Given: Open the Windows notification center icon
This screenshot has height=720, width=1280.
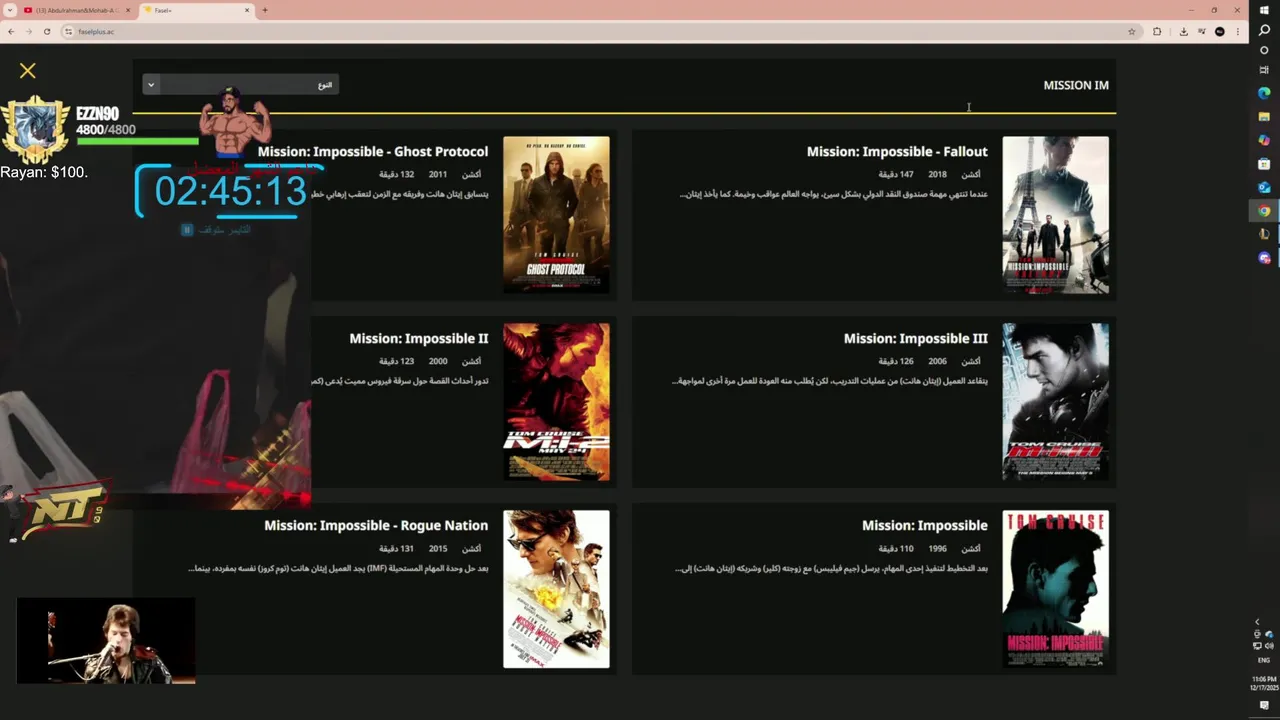Looking at the screenshot, I should [x=1264, y=706].
